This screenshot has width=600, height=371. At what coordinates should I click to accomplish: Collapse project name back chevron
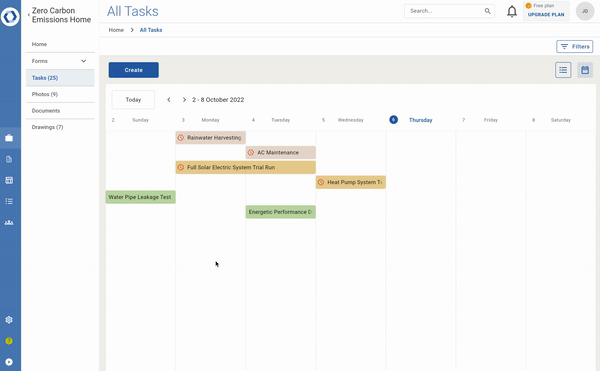(x=29, y=15)
